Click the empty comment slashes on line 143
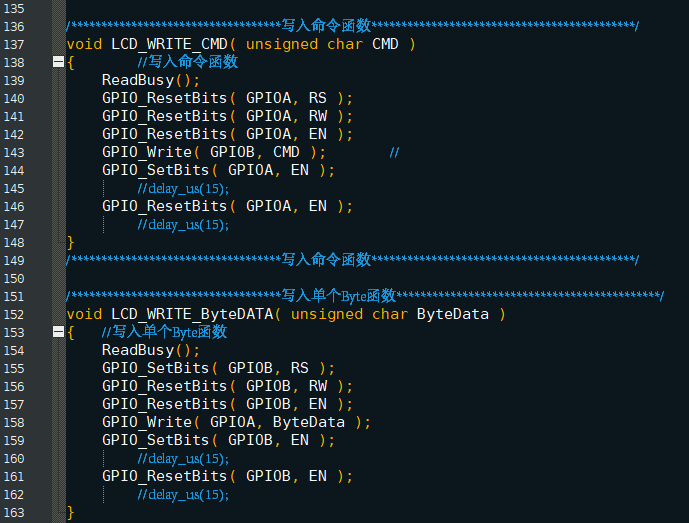The height and width of the screenshot is (523, 689). click(394, 153)
